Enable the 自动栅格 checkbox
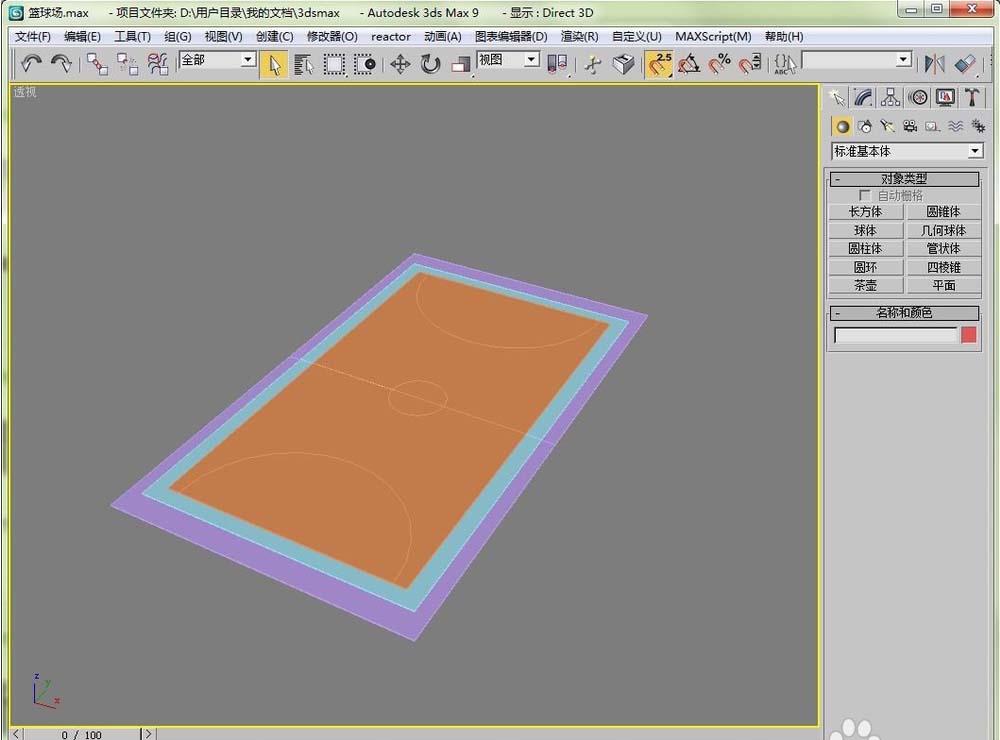This screenshot has width=1000, height=740. (865, 195)
